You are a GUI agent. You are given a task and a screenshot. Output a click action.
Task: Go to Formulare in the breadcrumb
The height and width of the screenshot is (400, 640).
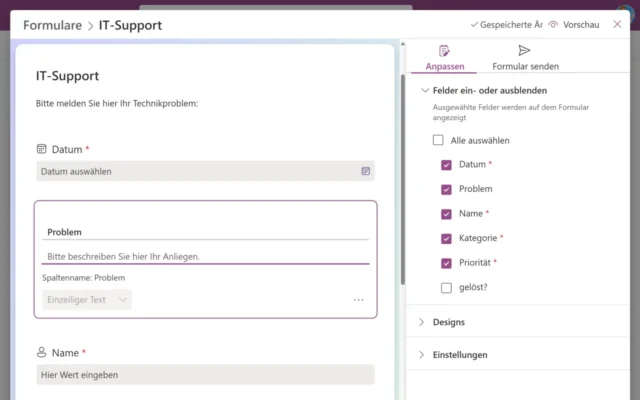[x=51, y=25]
